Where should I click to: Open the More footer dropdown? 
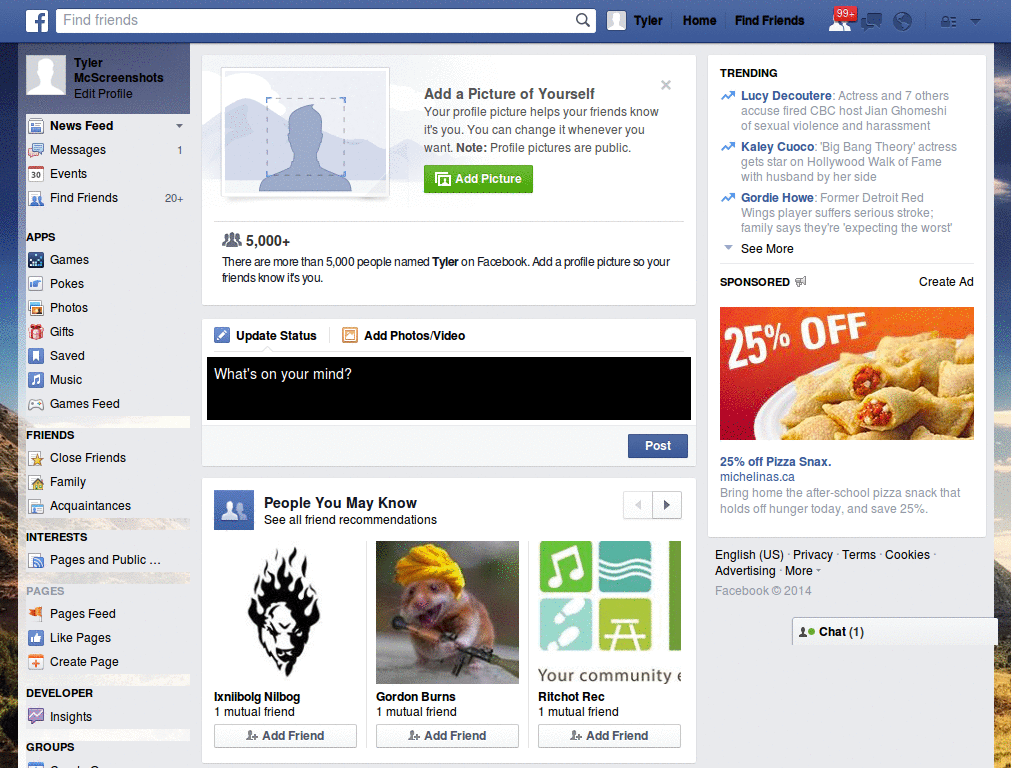click(803, 571)
